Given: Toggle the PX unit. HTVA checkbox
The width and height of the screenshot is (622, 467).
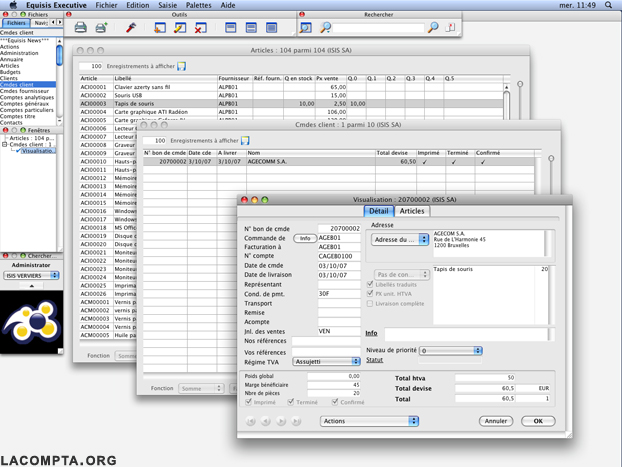Looking at the screenshot, I should pos(370,294).
